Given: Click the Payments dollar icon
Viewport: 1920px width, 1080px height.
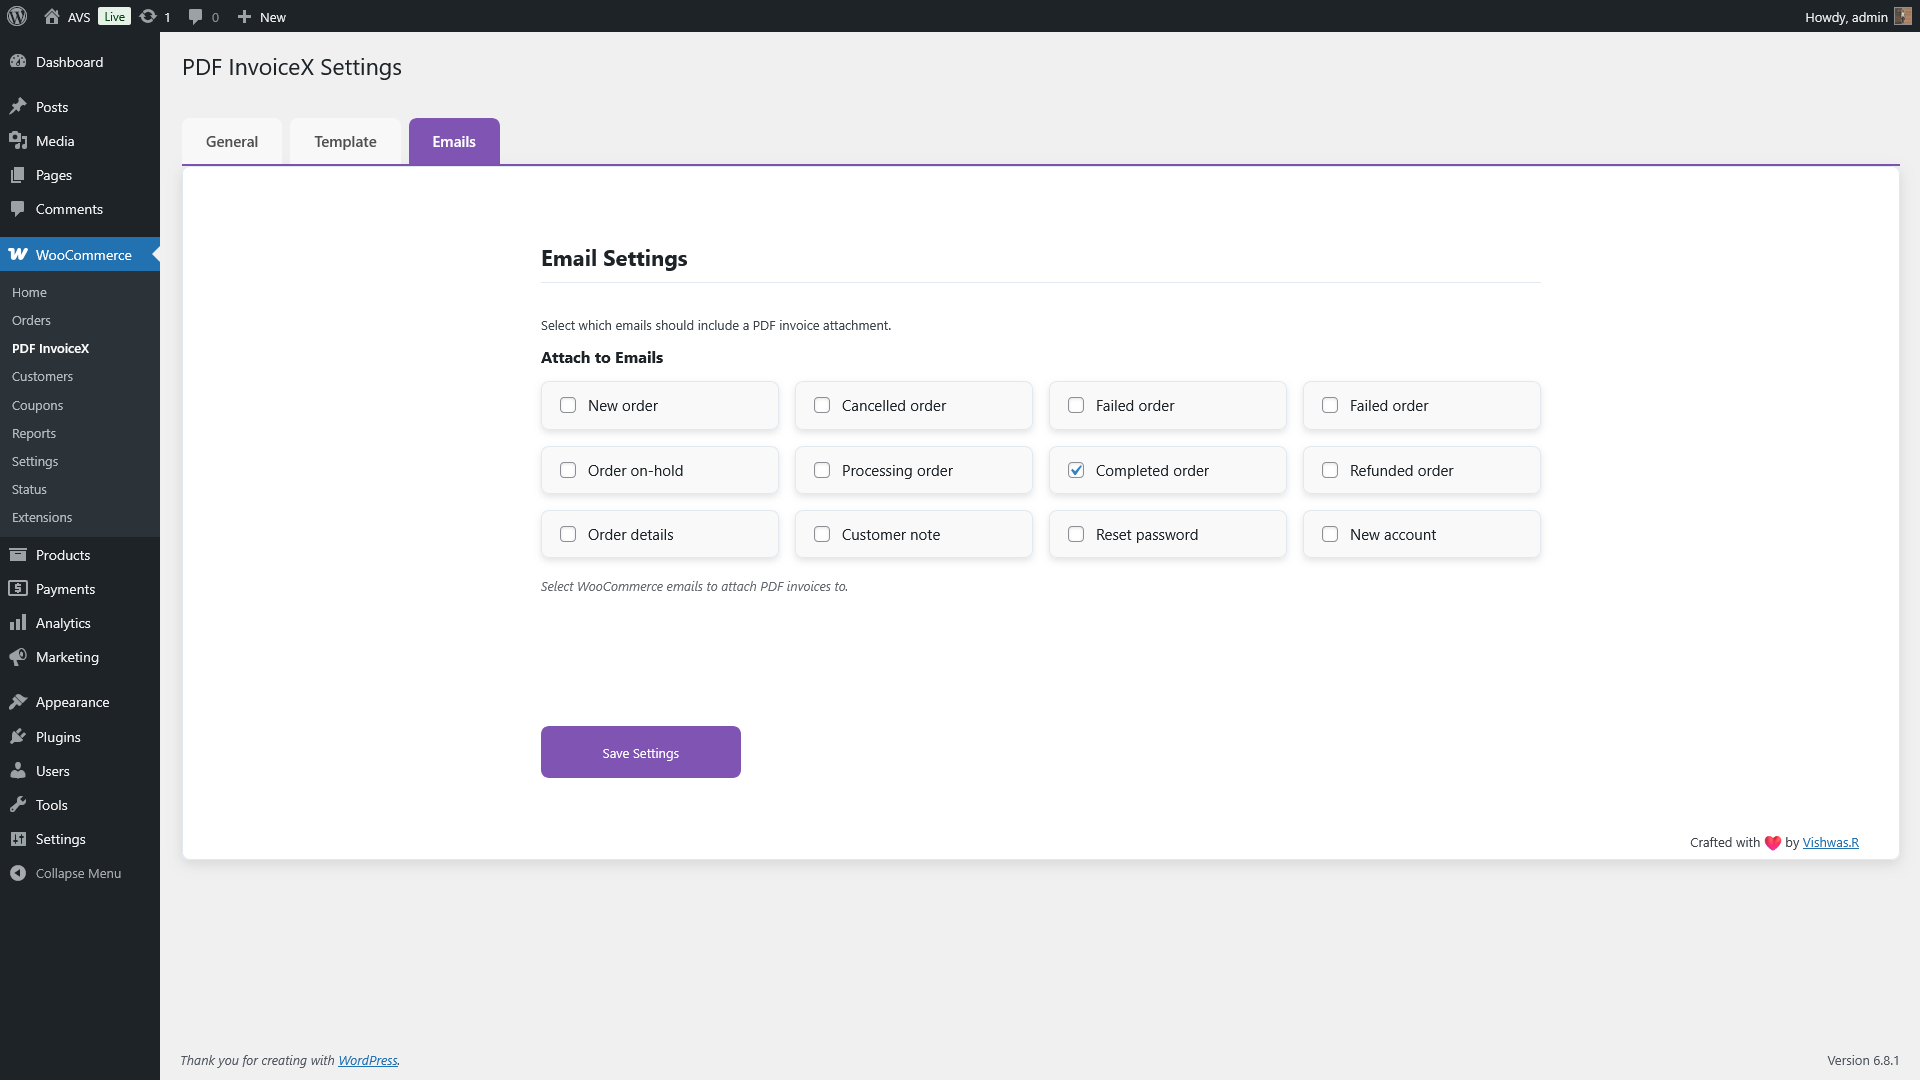Looking at the screenshot, I should pos(18,589).
